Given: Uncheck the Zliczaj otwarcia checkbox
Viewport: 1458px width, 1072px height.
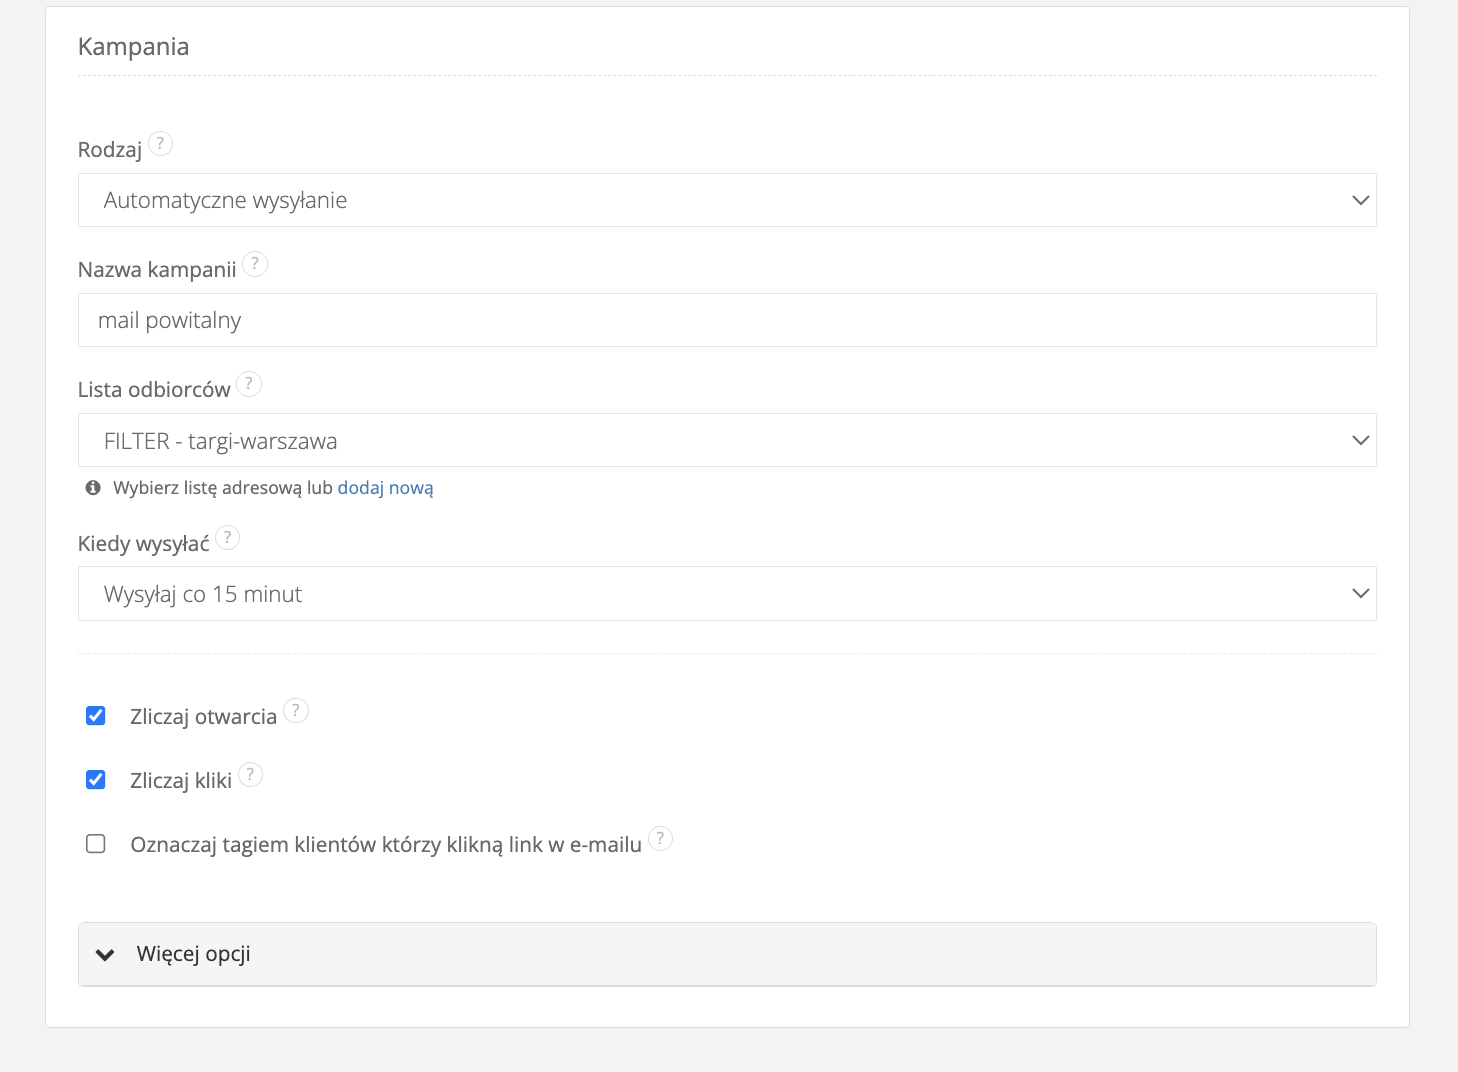Looking at the screenshot, I should pyautogui.click(x=96, y=716).
